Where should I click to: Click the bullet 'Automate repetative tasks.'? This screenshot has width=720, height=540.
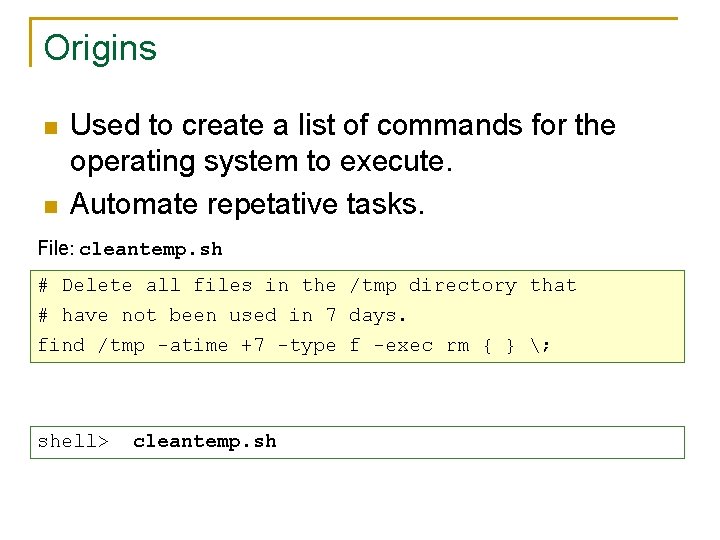pos(247,203)
